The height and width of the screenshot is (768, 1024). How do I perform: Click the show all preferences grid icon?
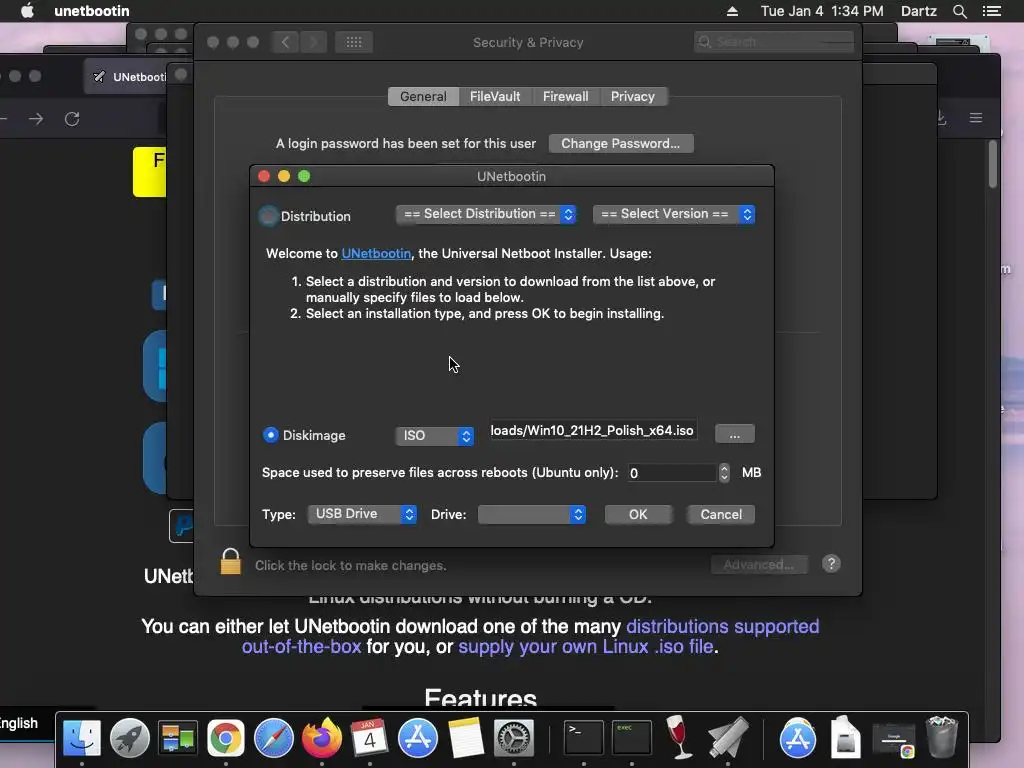[x=354, y=42]
